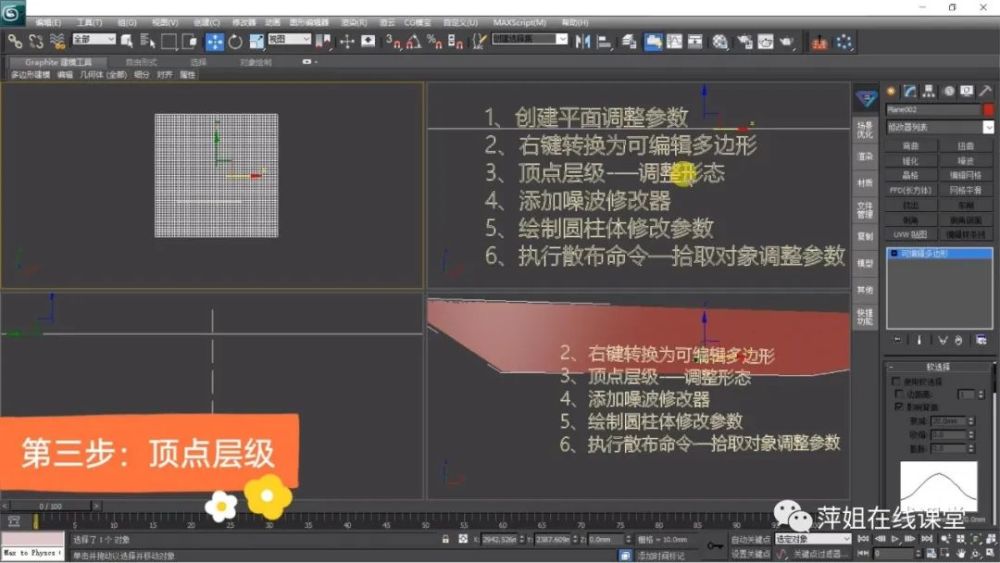Open Select by Name list icon
This screenshot has width=1000, height=563.
147,42
